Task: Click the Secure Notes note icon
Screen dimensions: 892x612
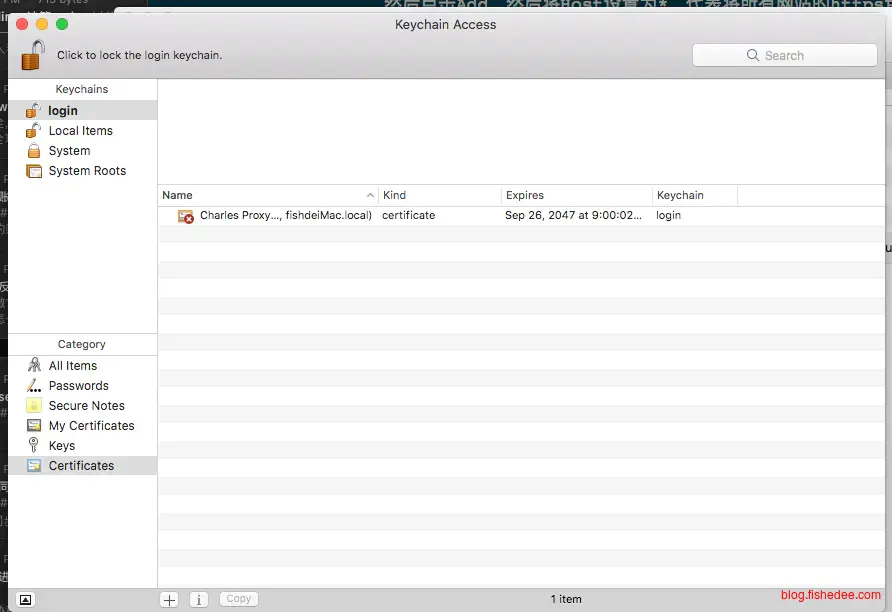Action: (34, 406)
